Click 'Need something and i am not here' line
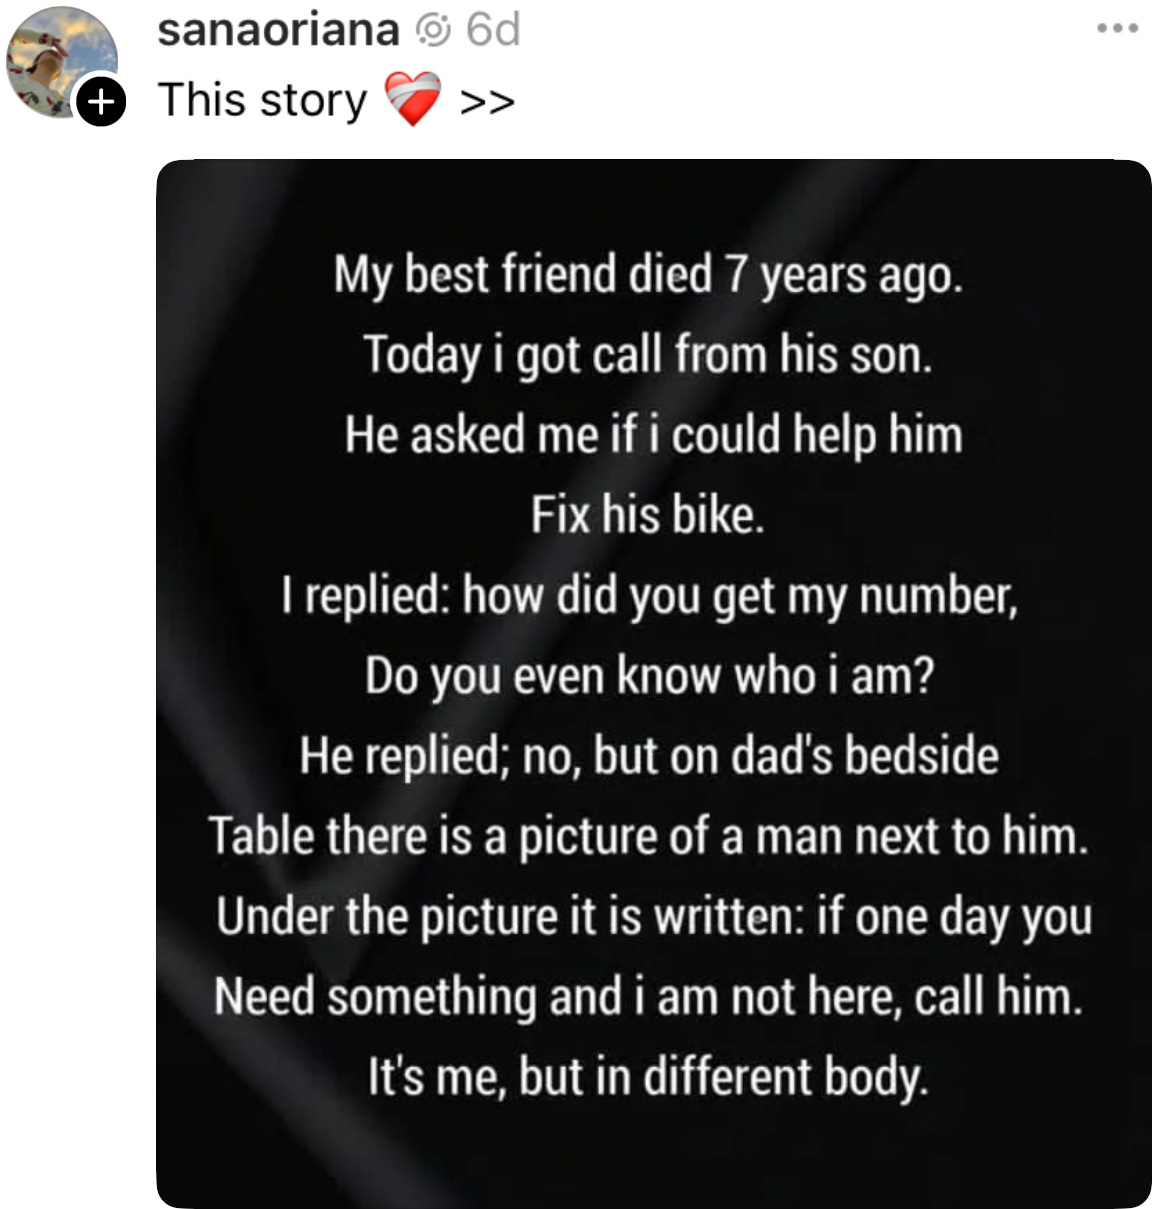 [x=648, y=998]
